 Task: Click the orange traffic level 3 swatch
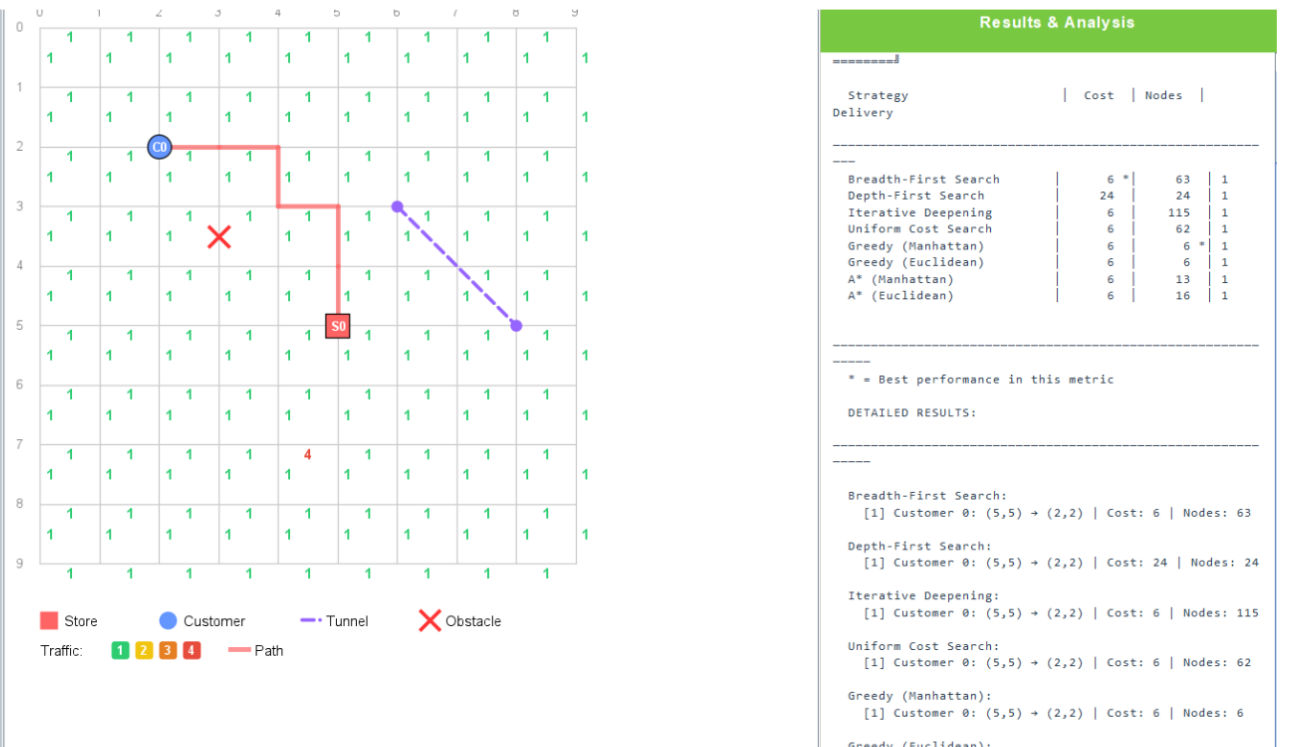click(168, 651)
